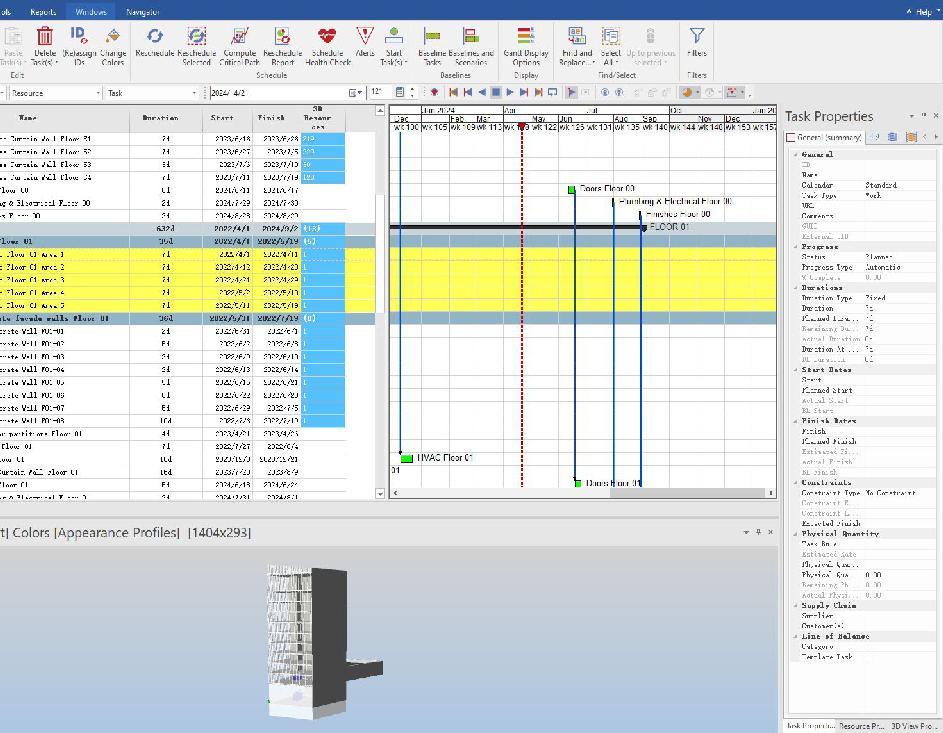Increase the playback step spinner value
Image resolution: width=943 pixels, height=733 pixels.
pyautogui.click(x=413, y=90)
